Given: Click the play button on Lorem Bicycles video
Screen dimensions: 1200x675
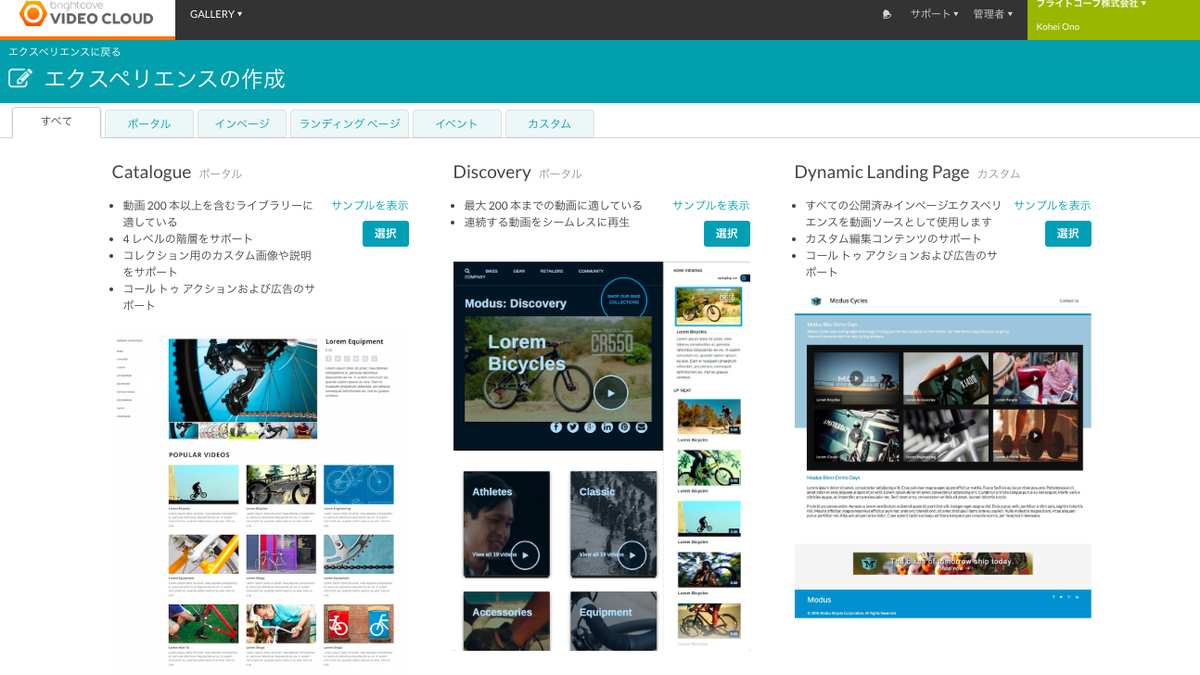Looking at the screenshot, I should click(610, 392).
